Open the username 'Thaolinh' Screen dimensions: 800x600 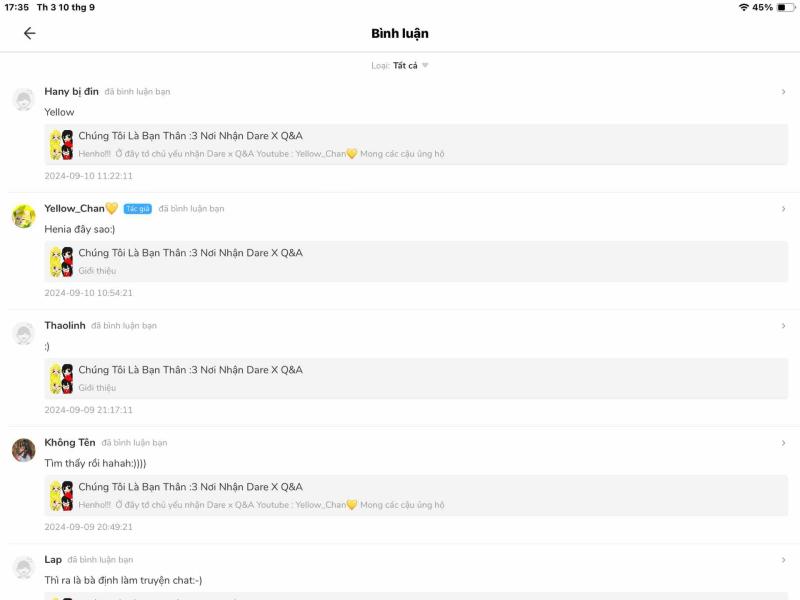pos(65,326)
